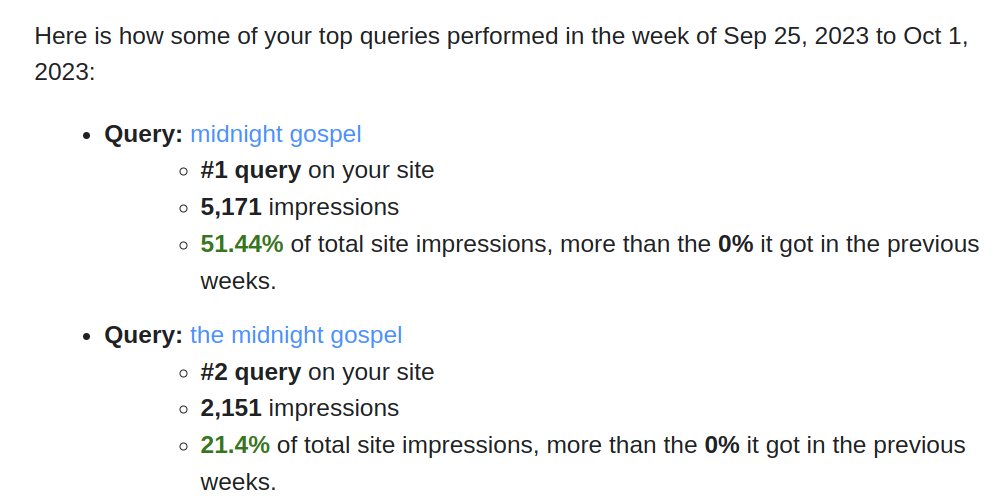The width and height of the screenshot is (1000, 503).
Task: Click the green 21.4% figure
Action: (x=235, y=445)
